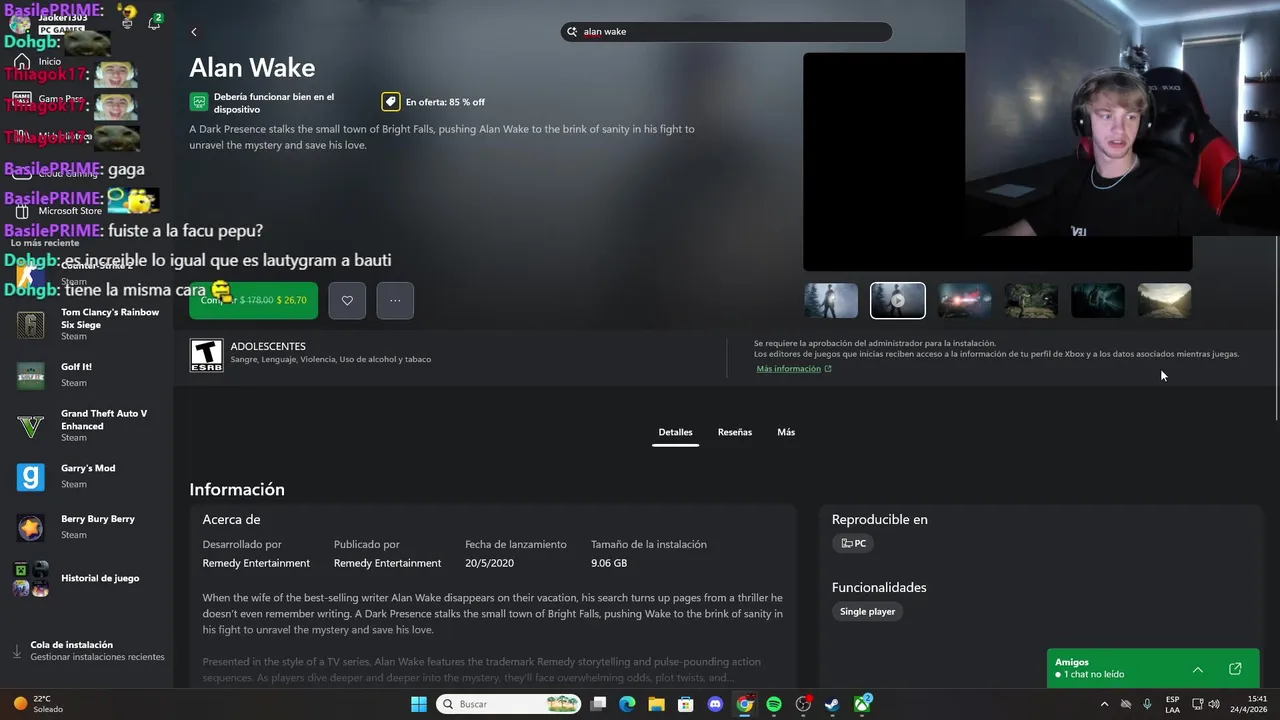The width and height of the screenshot is (1280, 720).
Task: Switch to the Más tab
Action: [786, 432]
